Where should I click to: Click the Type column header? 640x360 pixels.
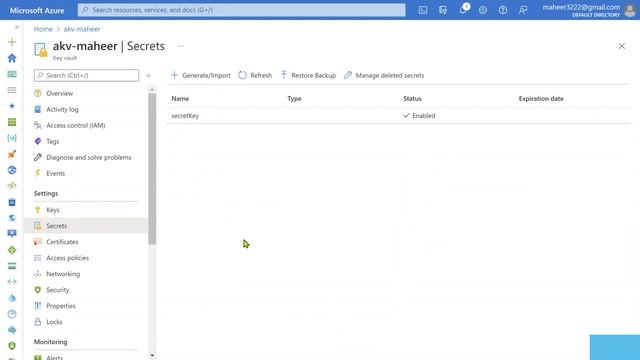[x=294, y=99]
